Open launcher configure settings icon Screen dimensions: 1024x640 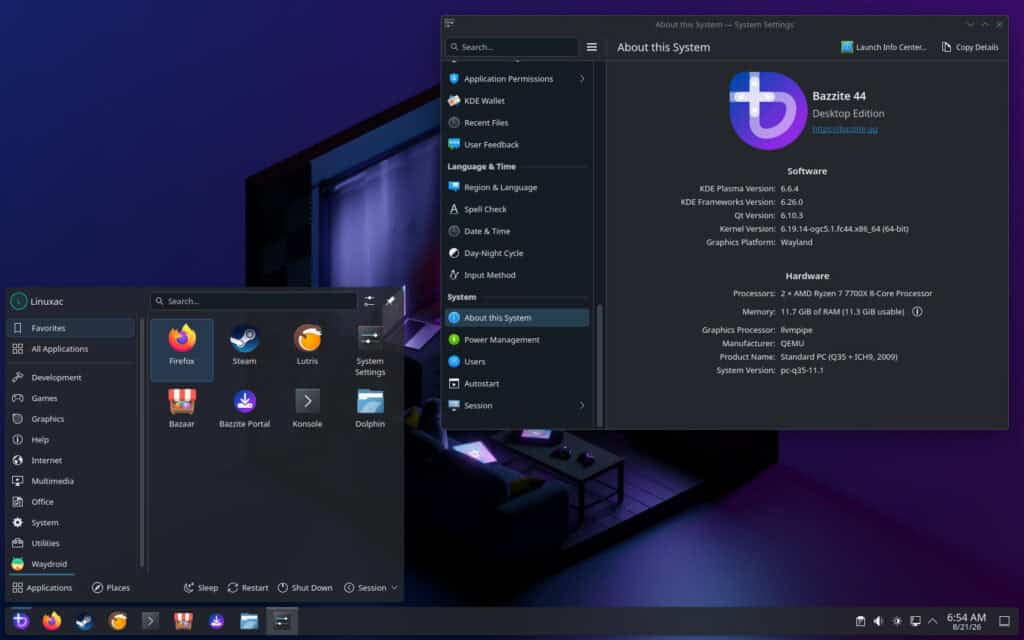click(x=369, y=301)
